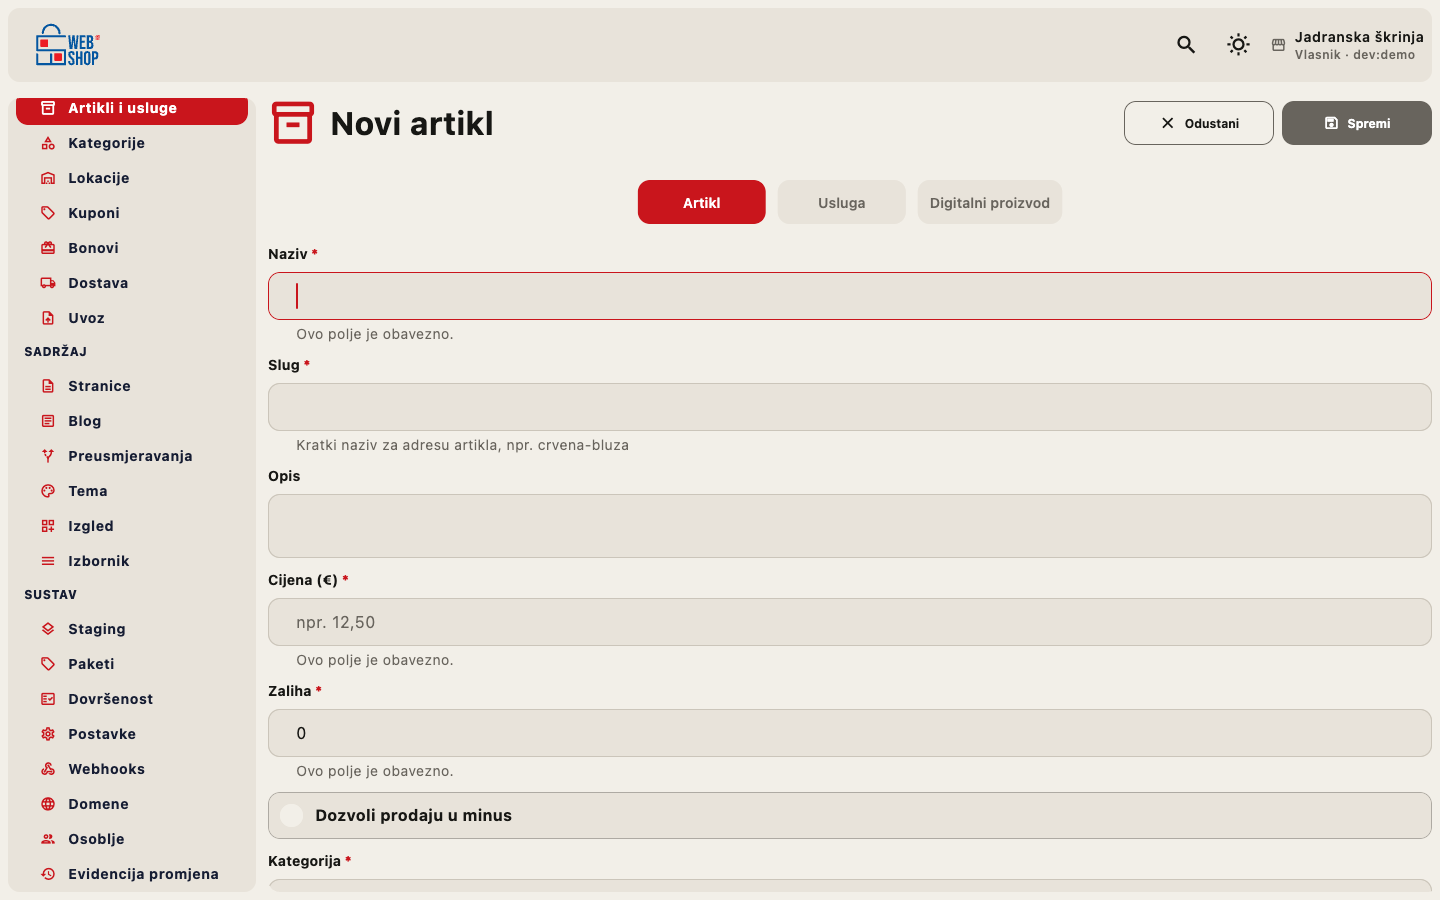Open Lokacije in the sidebar
Viewport: 1440px width, 900px height.
click(x=132, y=178)
